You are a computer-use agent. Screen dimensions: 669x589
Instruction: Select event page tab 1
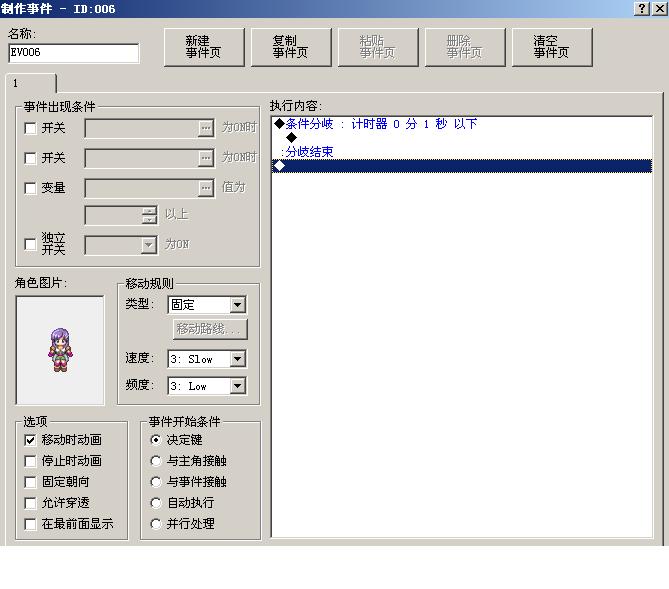click(x=30, y=83)
